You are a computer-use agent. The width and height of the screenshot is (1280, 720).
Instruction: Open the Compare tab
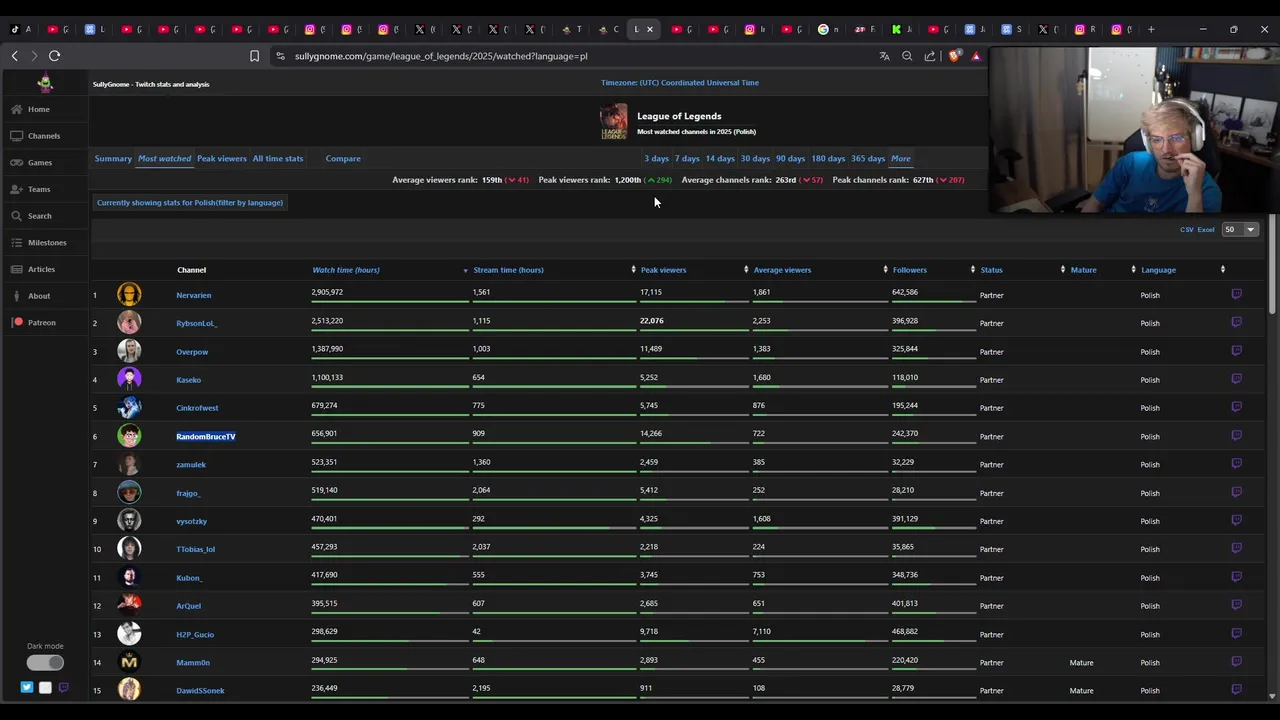point(343,158)
